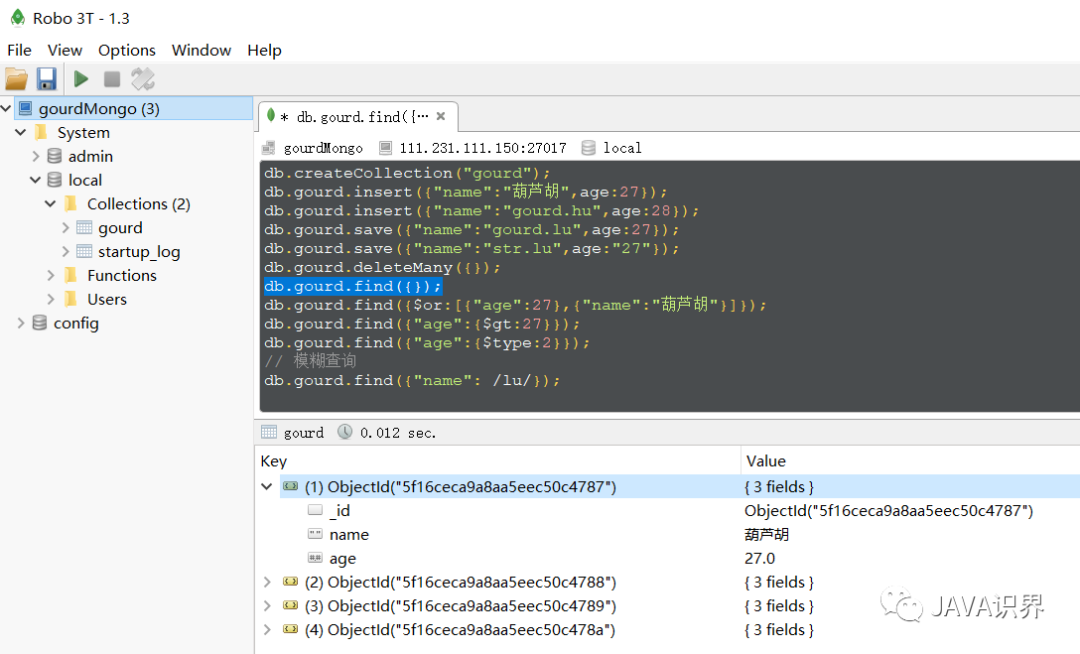Viewport: 1080px width, 654px height.
Task: Open the Window menu
Action: point(201,50)
